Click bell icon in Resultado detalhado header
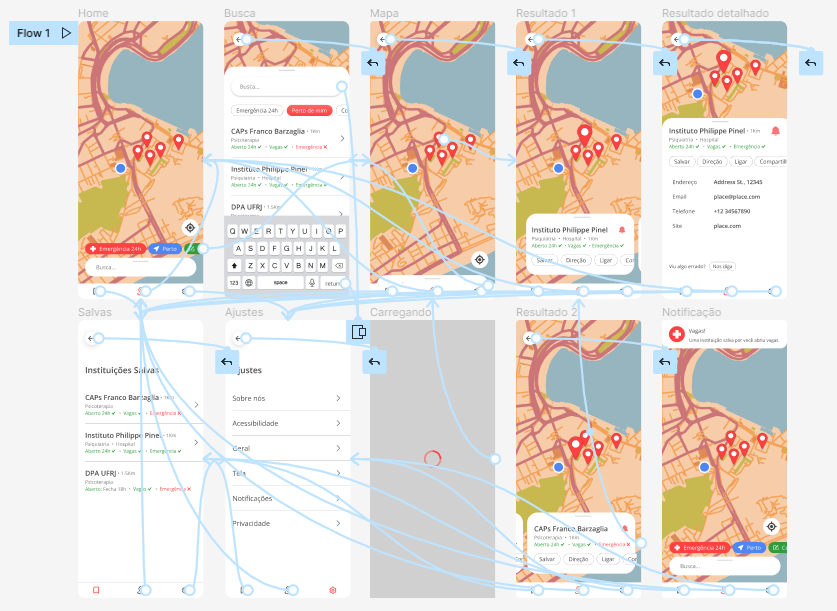Viewport: 837px width, 611px height. coord(776,131)
